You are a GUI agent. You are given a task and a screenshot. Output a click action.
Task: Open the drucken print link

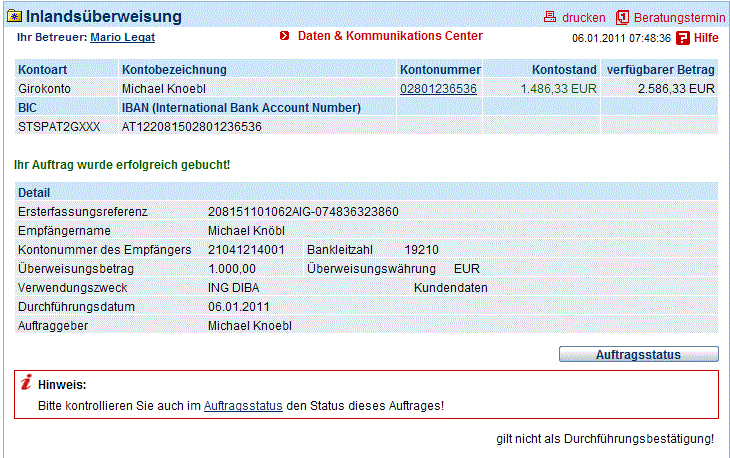[x=584, y=18]
